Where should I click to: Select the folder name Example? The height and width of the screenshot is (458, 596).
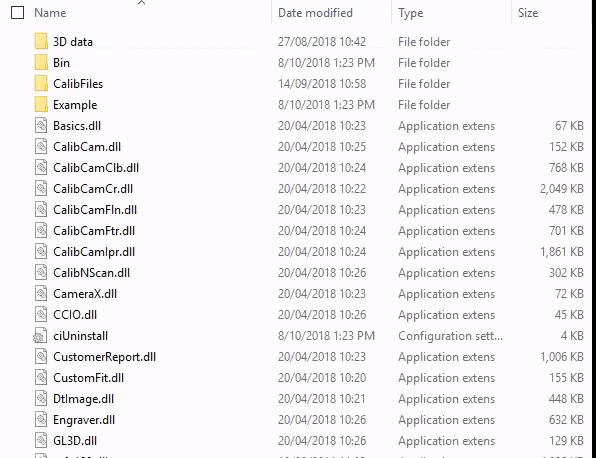coord(75,105)
